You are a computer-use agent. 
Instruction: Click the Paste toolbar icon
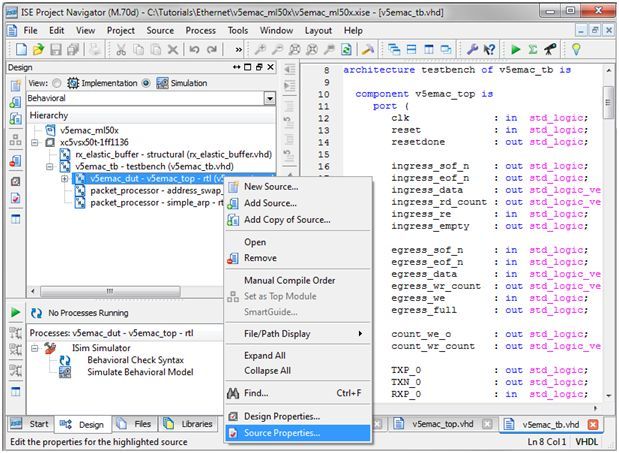[156, 49]
